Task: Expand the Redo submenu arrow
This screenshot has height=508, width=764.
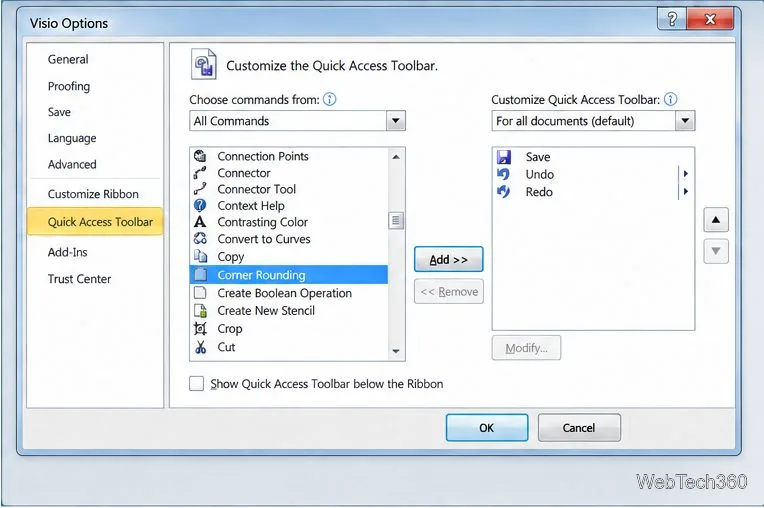Action: 685,191
